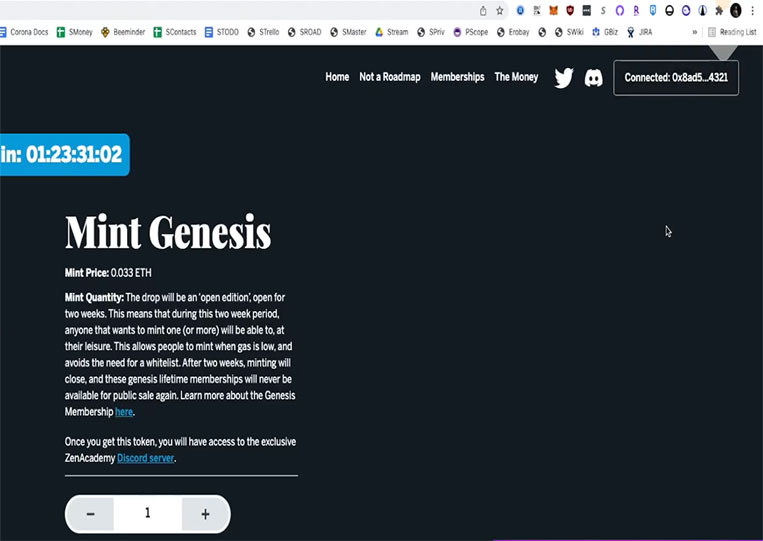Open the Reading List
763x541 pixels.
click(x=732, y=32)
